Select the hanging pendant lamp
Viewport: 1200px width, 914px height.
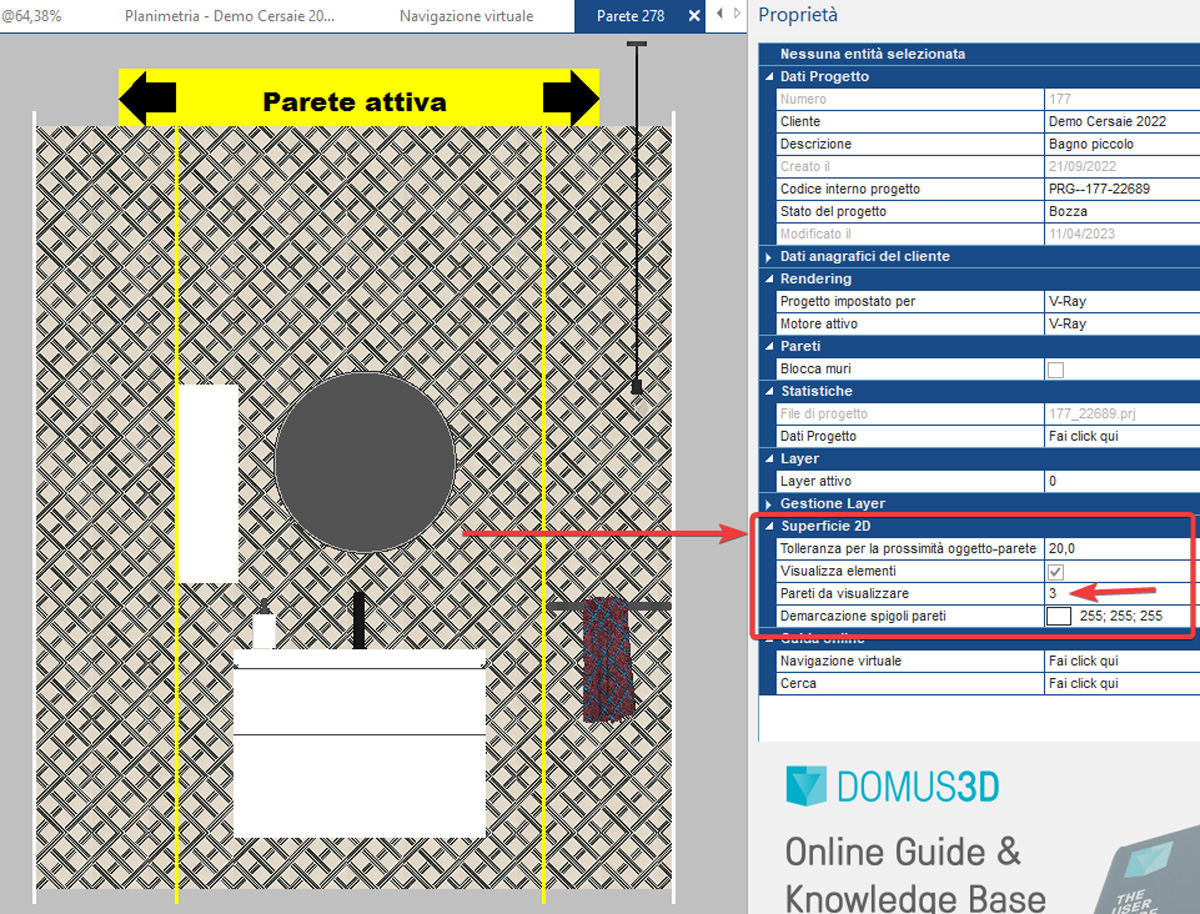pyautogui.click(x=636, y=220)
